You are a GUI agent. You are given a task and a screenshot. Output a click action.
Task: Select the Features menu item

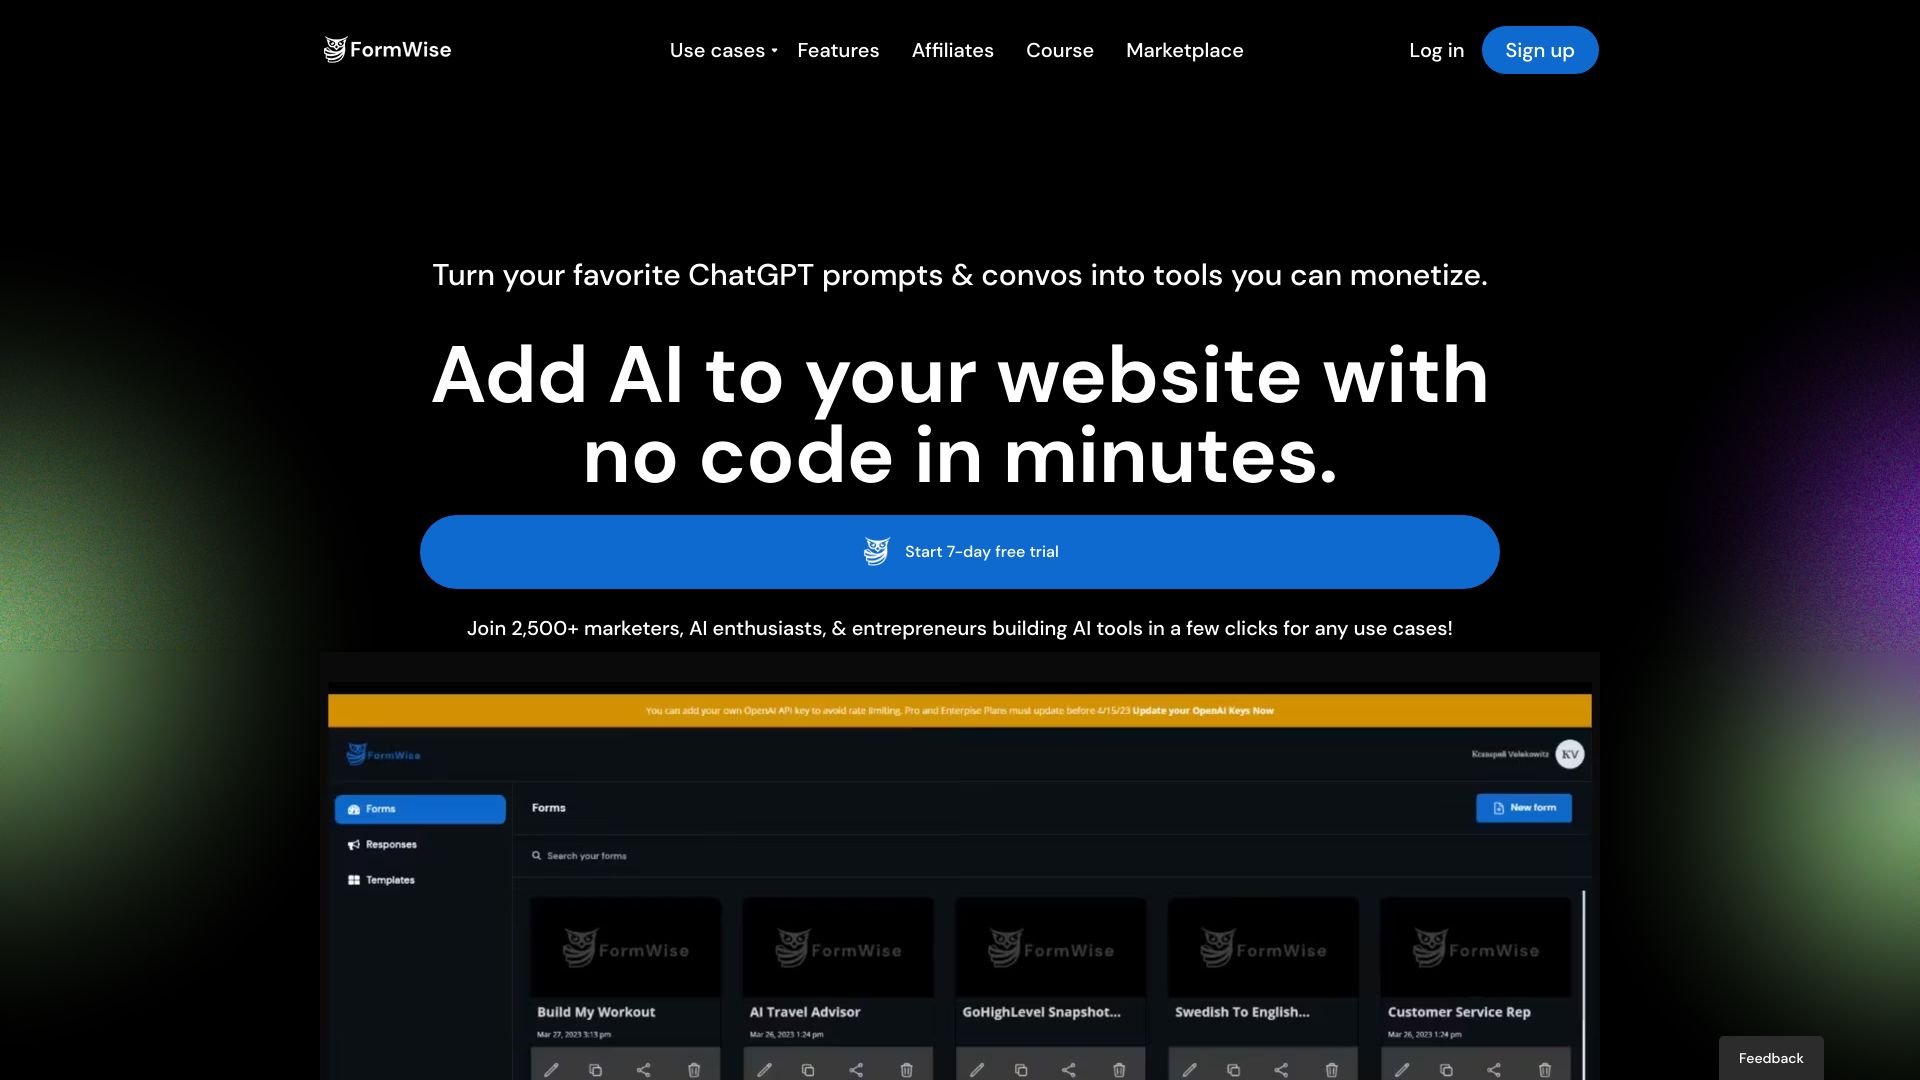(x=837, y=49)
